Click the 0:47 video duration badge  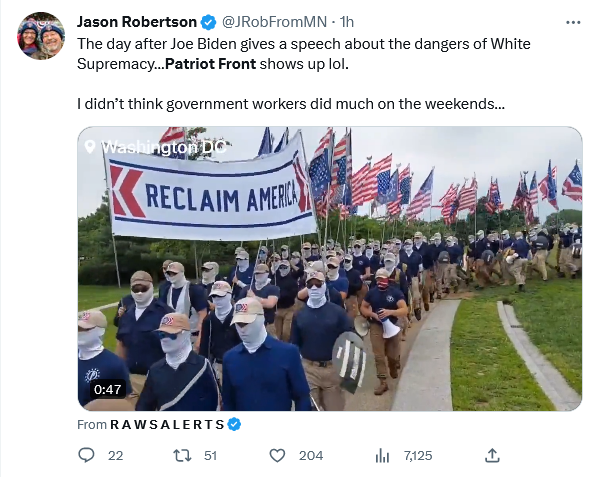click(108, 389)
